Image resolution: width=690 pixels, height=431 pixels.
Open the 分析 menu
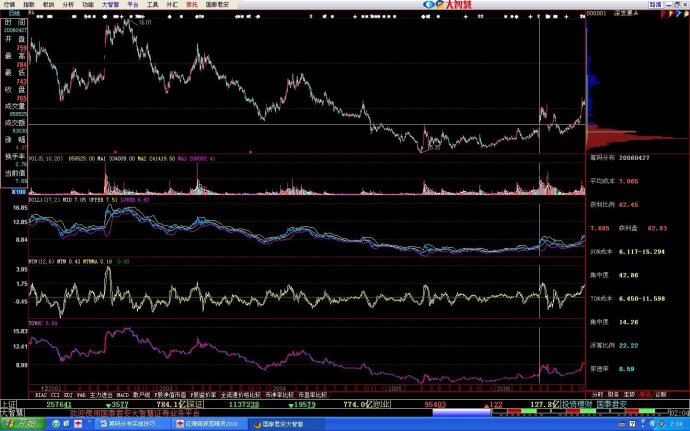point(68,4)
